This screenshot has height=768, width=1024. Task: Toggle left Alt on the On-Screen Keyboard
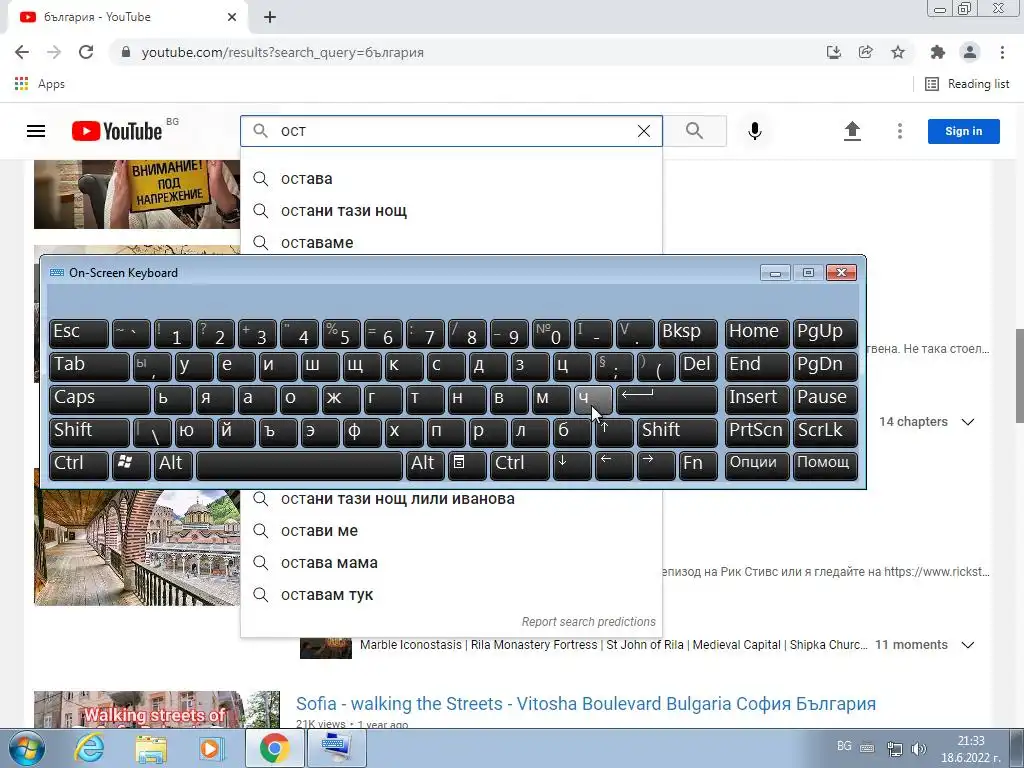pos(173,464)
